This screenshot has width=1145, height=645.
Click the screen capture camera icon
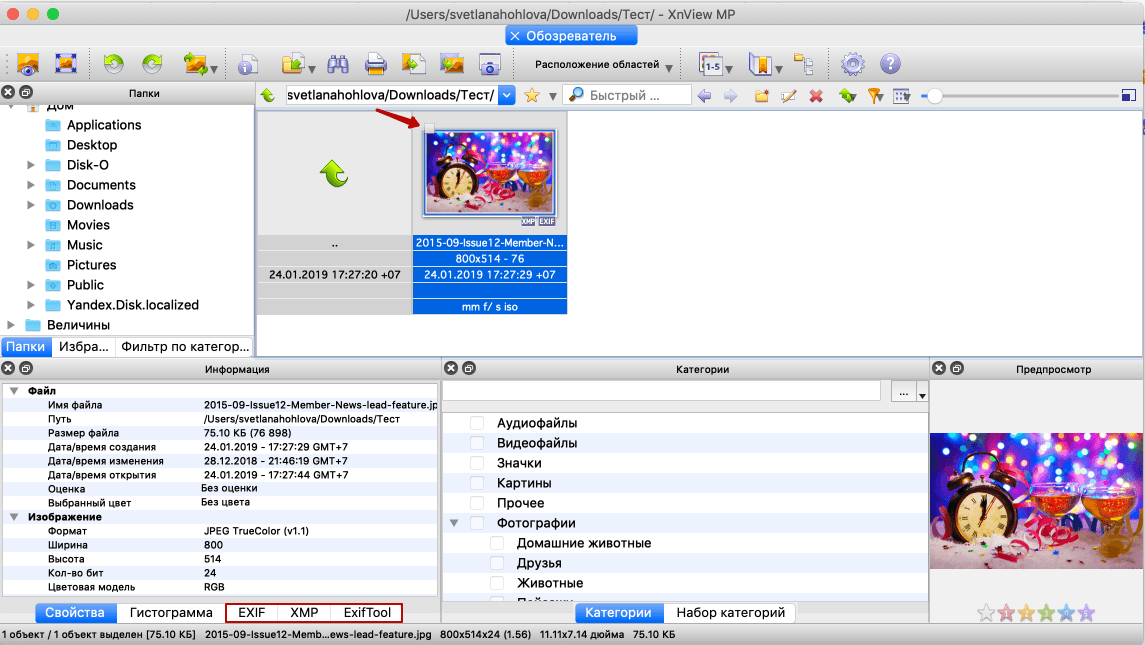pyautogui.click(x=489, y=65)
